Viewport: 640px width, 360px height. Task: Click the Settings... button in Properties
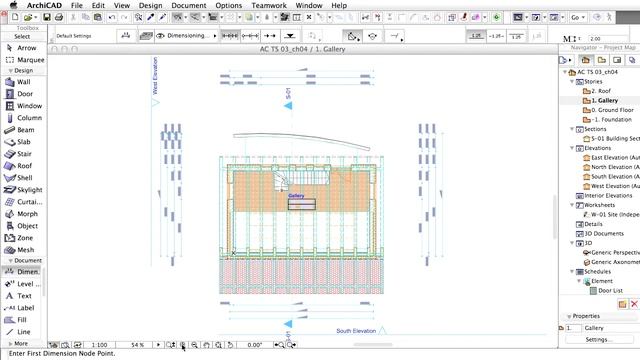tap(599, 340)
